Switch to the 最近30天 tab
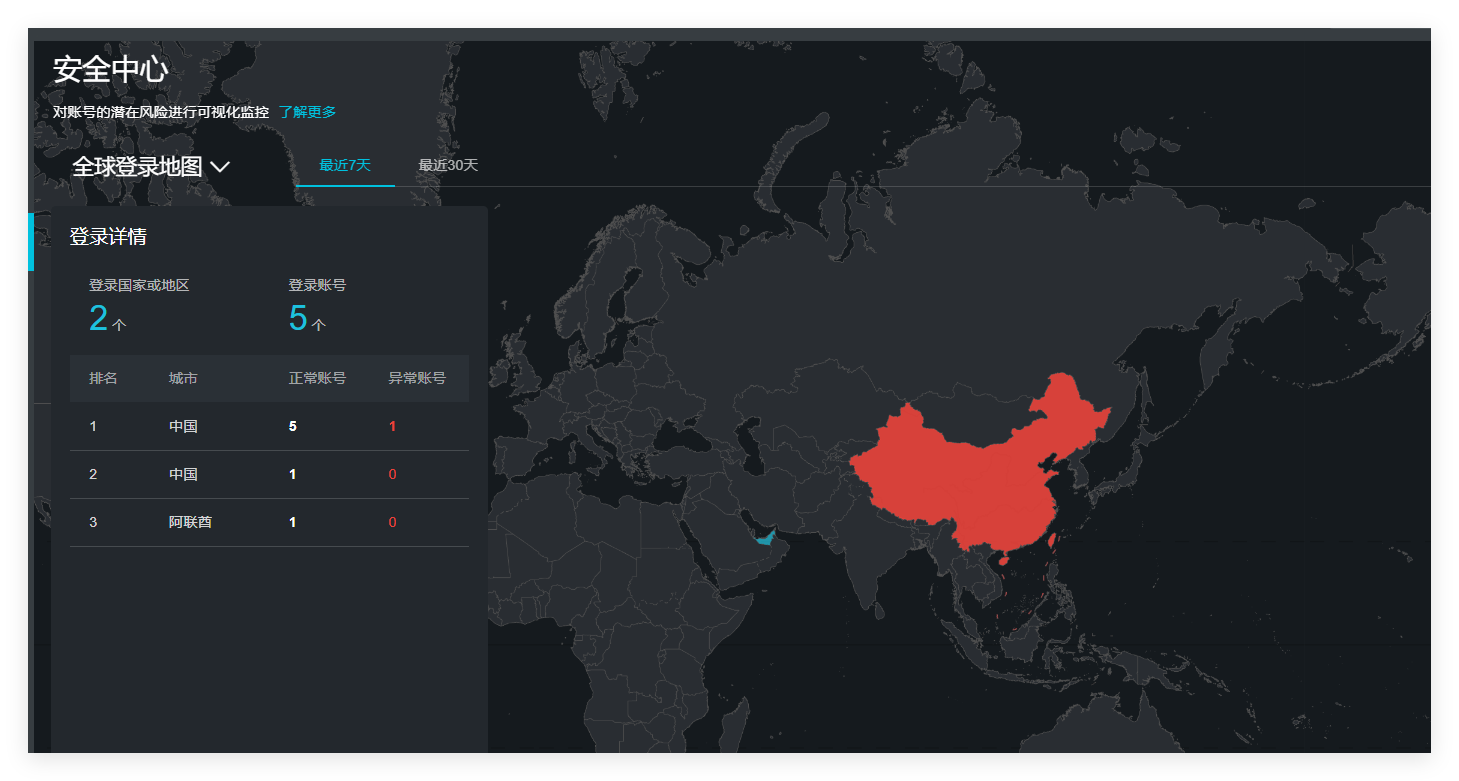1459x781 pixels. tap(448, 165)
